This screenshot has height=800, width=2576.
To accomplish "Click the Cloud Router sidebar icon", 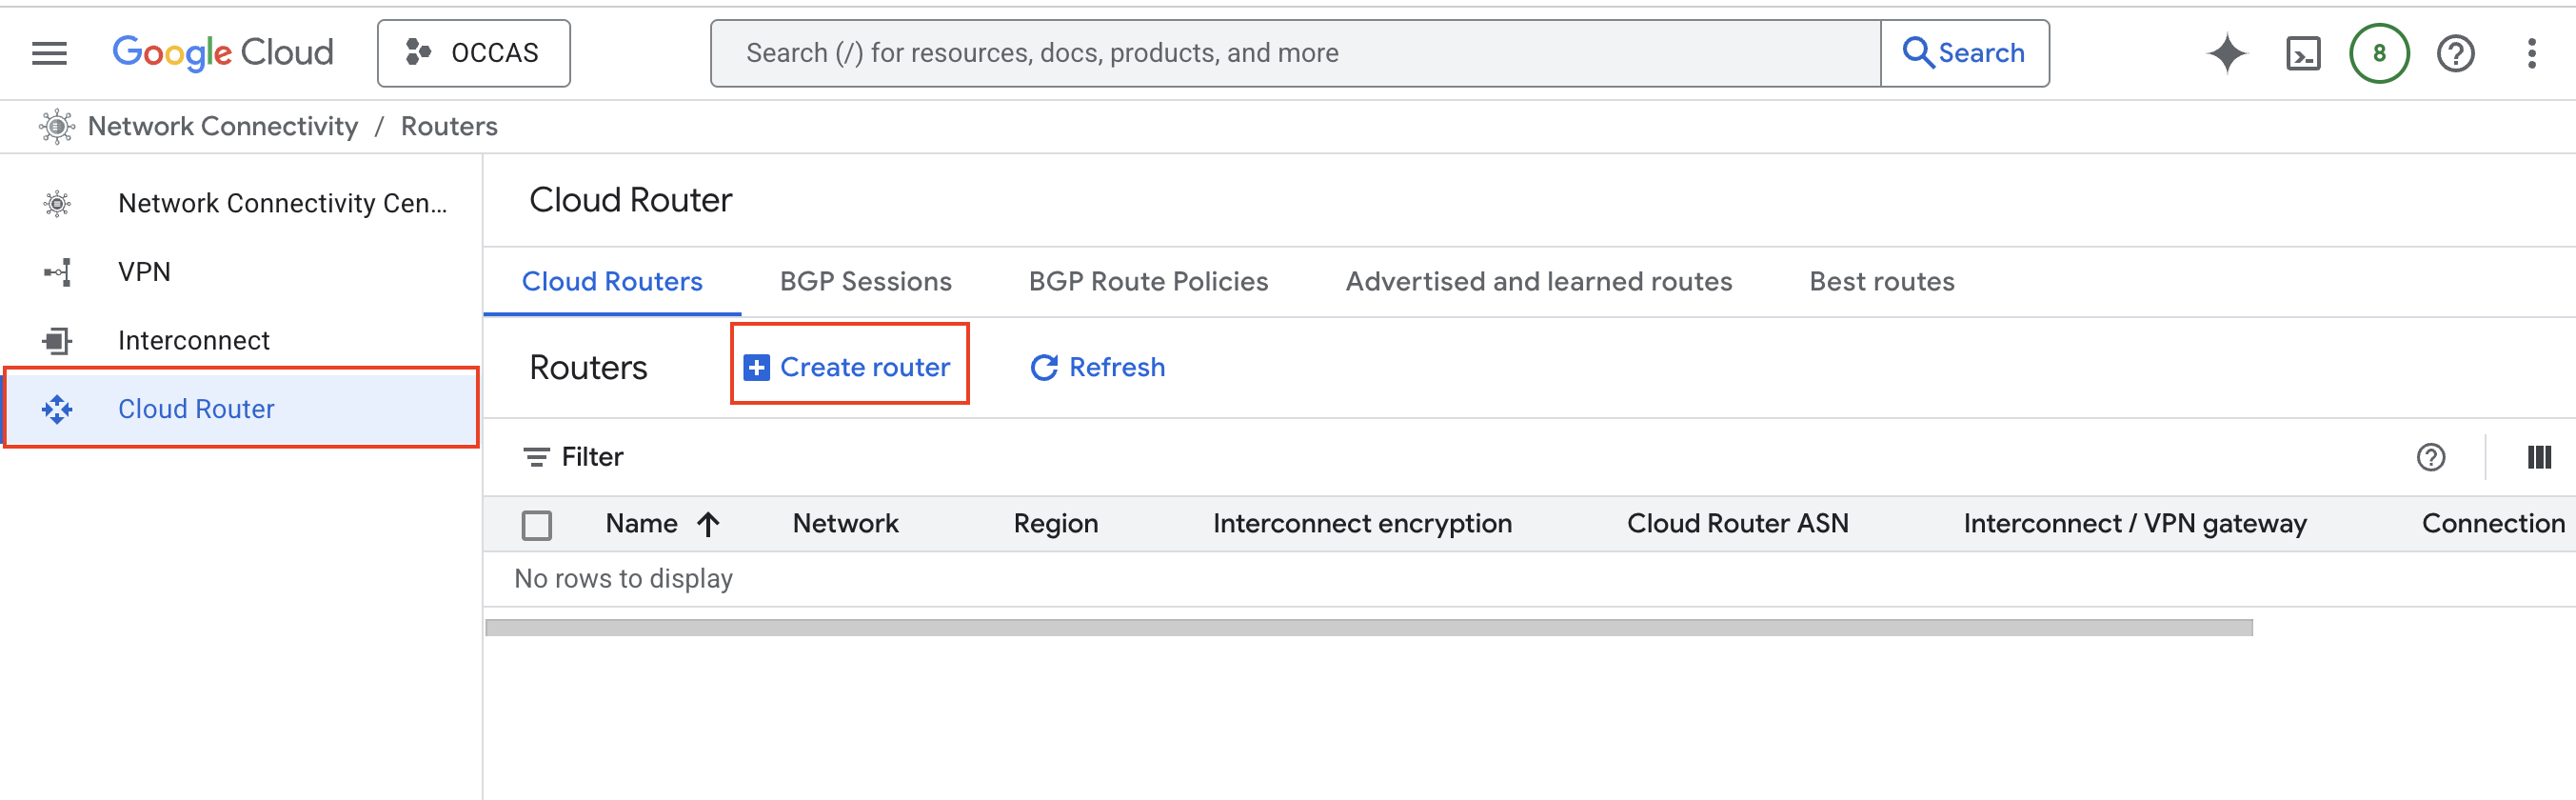I will pyautogui.click(x=57, y=409).
